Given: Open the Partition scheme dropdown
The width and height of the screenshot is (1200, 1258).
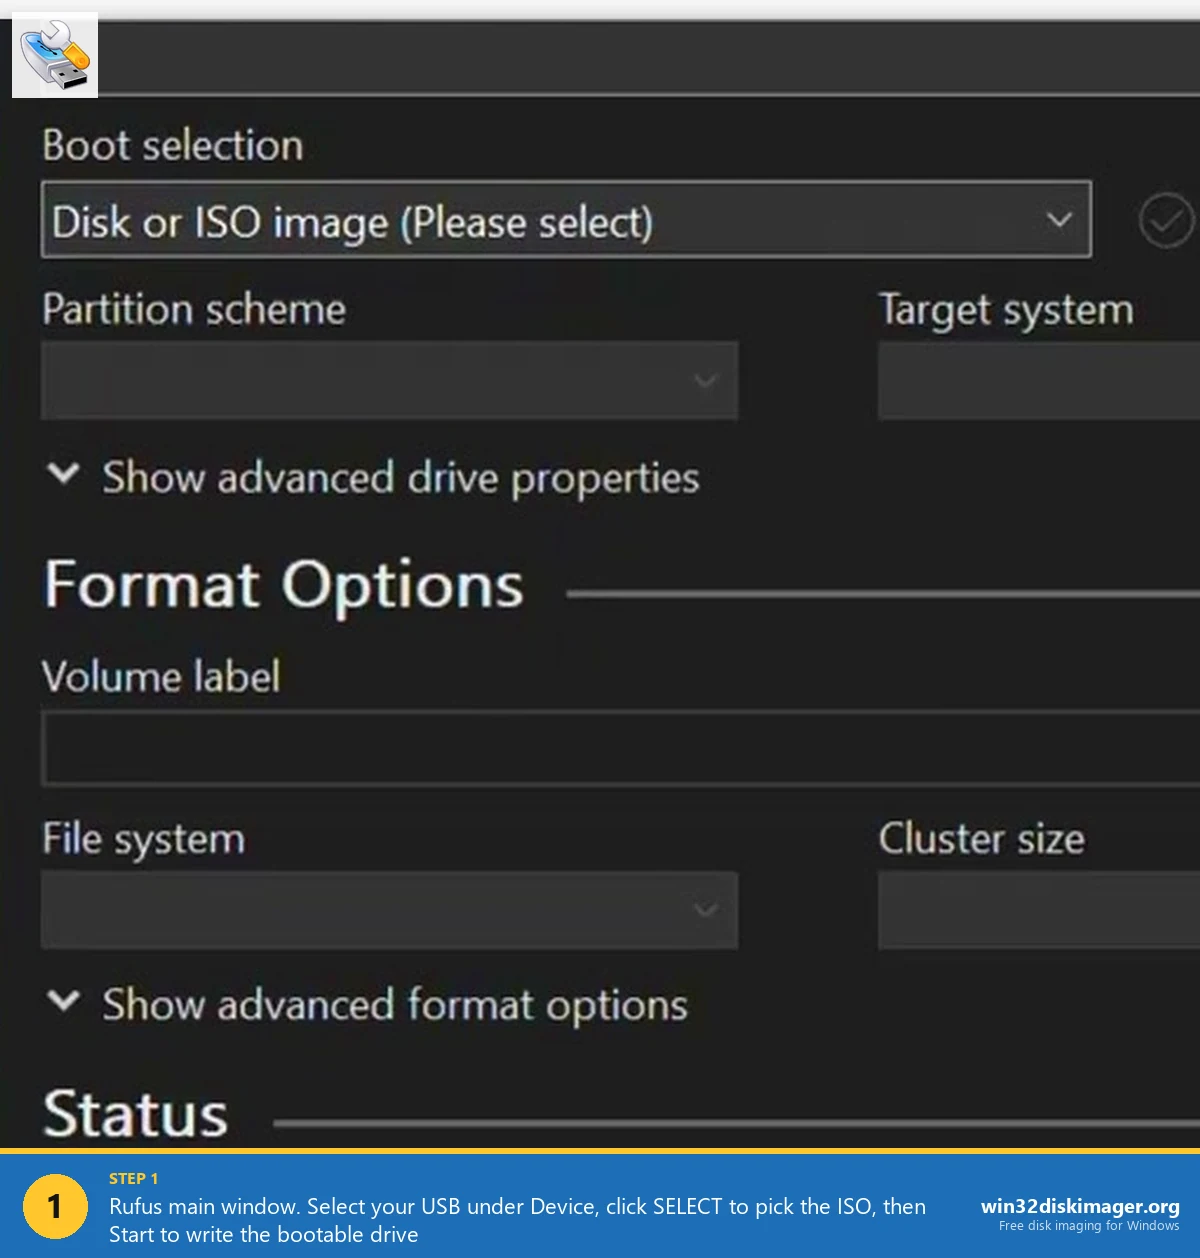Looking at the screenshot, I should (x=388, y=380).
